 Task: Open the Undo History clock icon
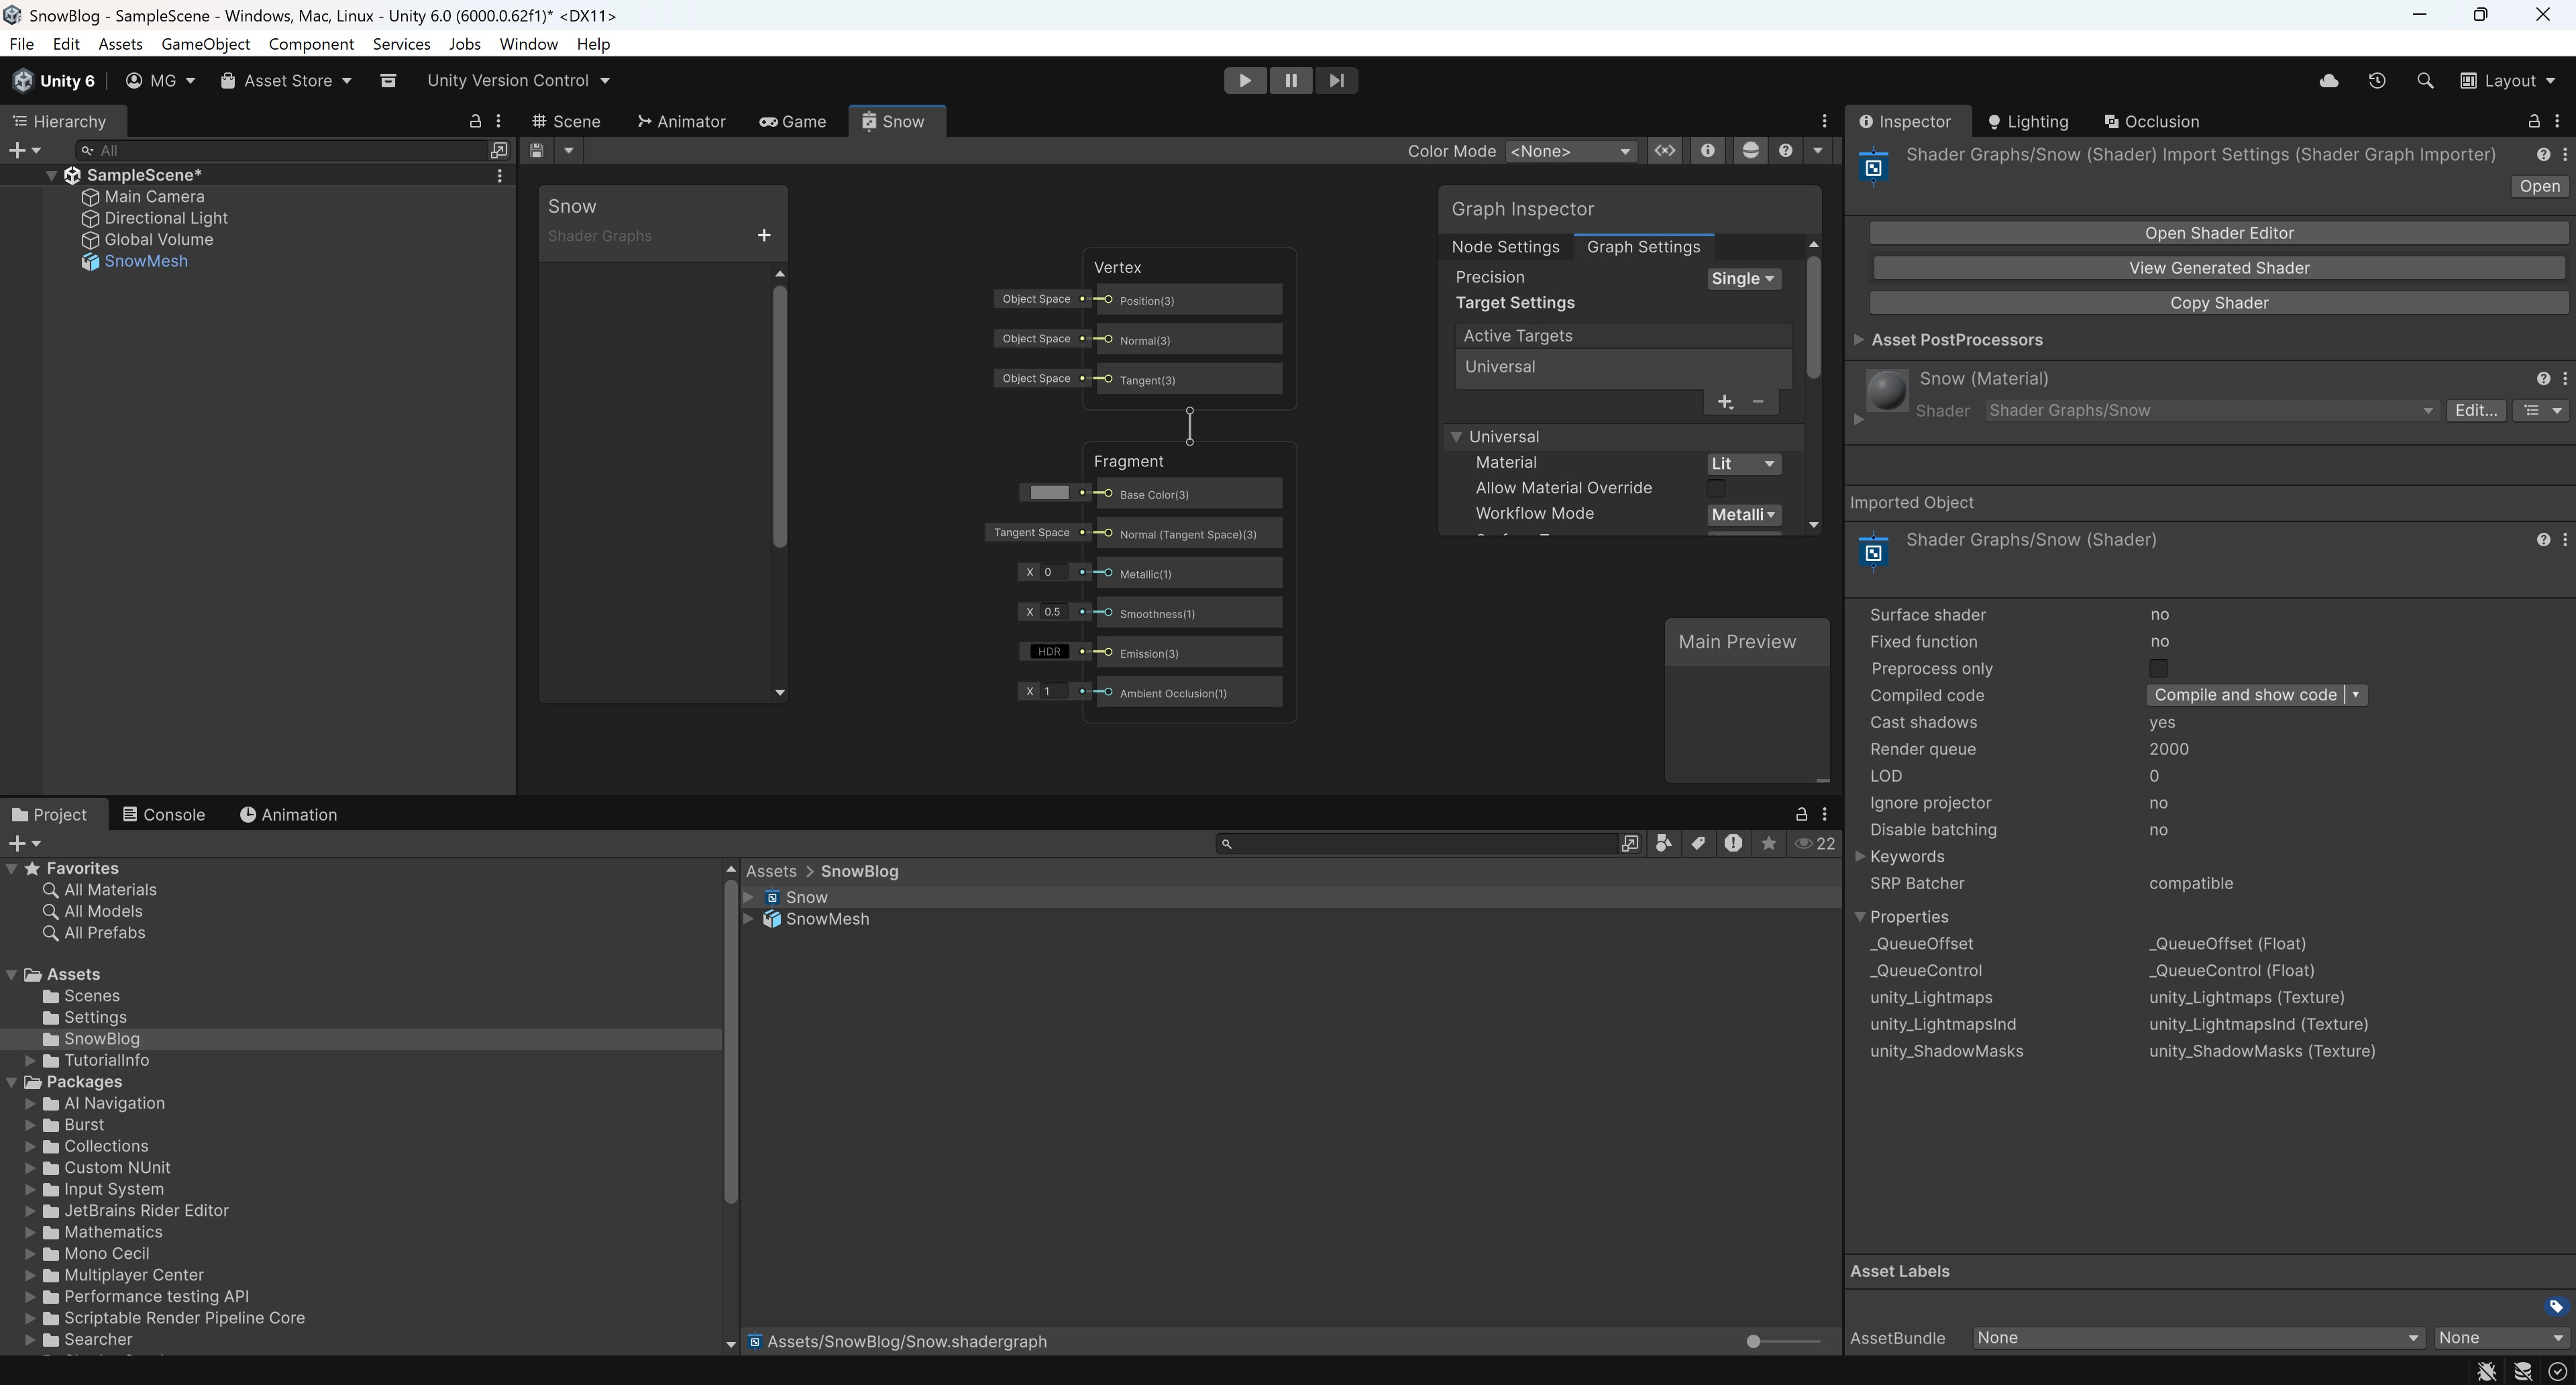(2377, 81)
